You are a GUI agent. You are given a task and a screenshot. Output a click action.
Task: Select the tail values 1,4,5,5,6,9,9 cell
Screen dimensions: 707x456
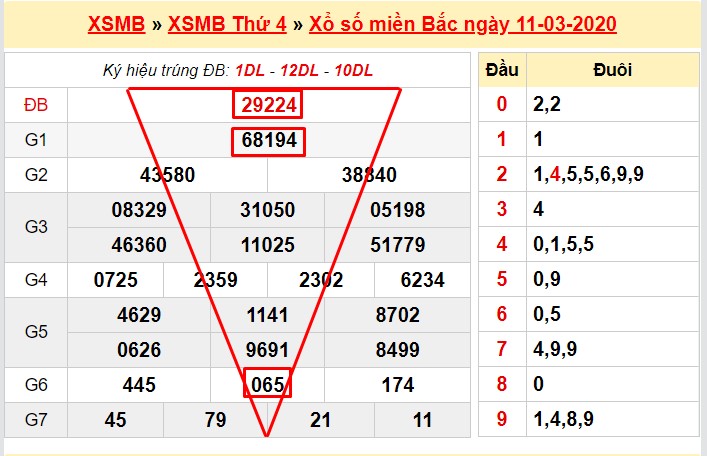[588, 175]
